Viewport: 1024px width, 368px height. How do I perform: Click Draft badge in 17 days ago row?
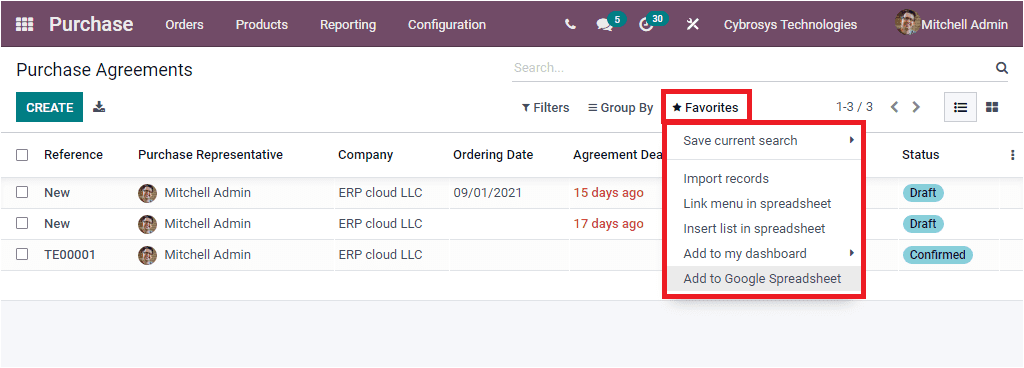tap(923, 224)
